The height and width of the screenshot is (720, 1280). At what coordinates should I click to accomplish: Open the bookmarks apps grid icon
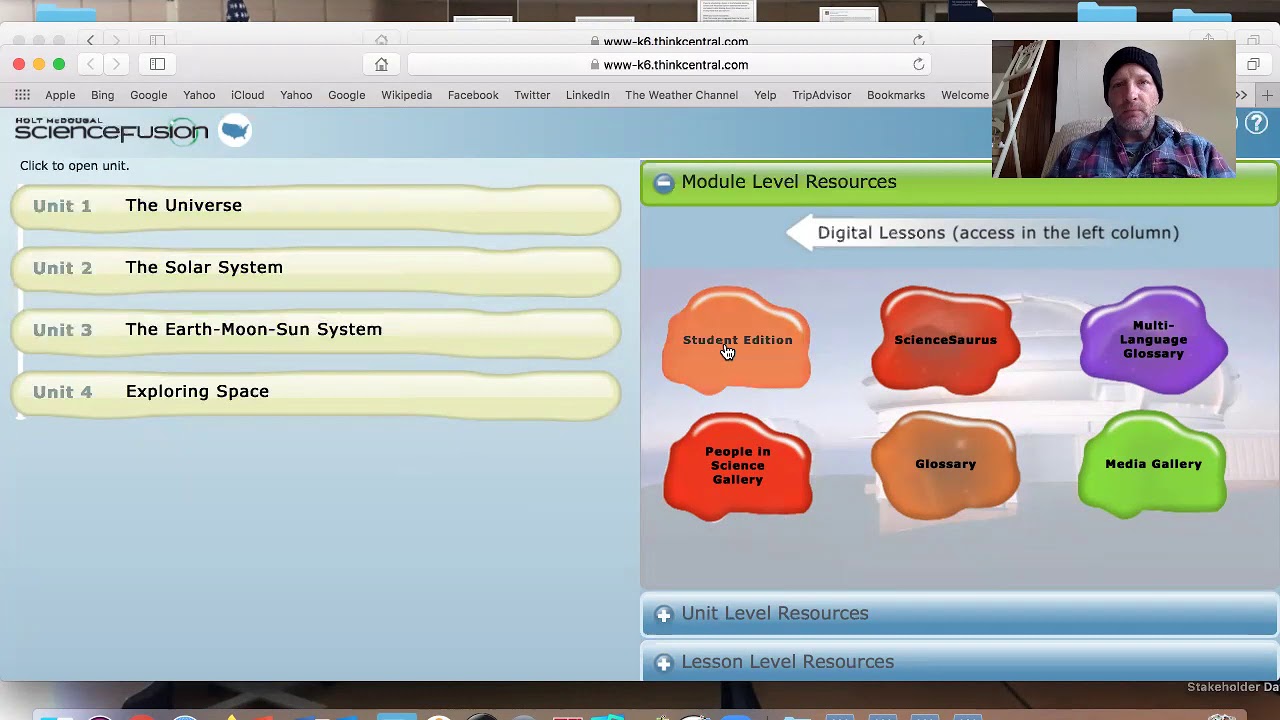point(22,95)
